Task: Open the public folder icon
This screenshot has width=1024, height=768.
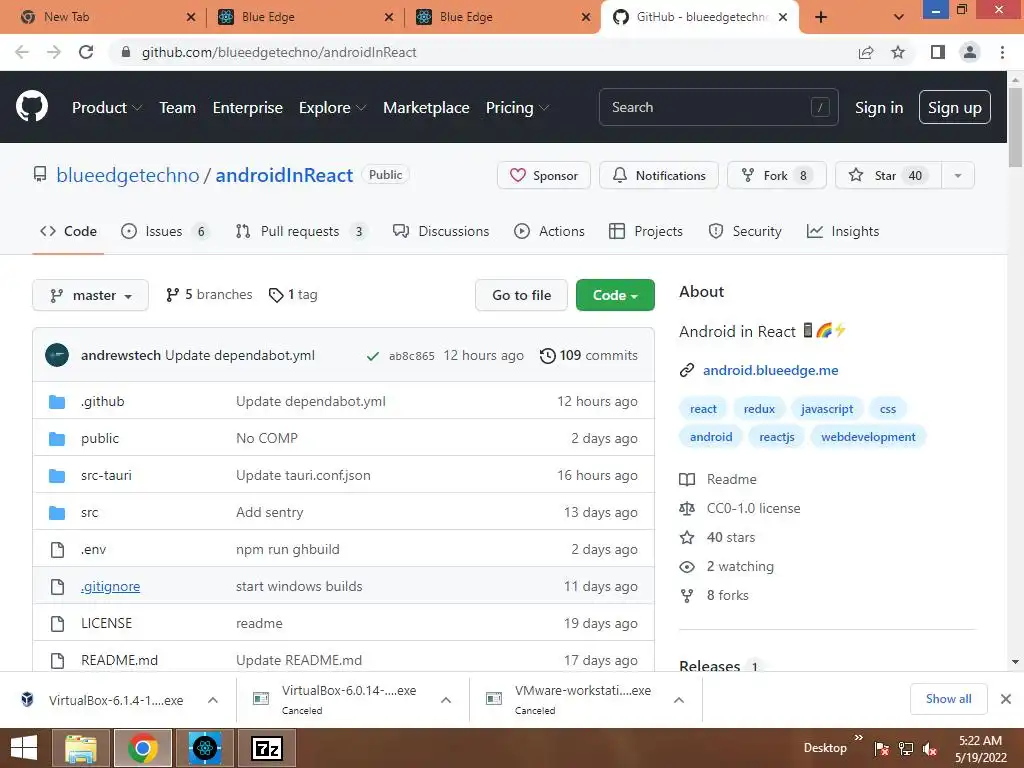Action: (x=57, y=438)
